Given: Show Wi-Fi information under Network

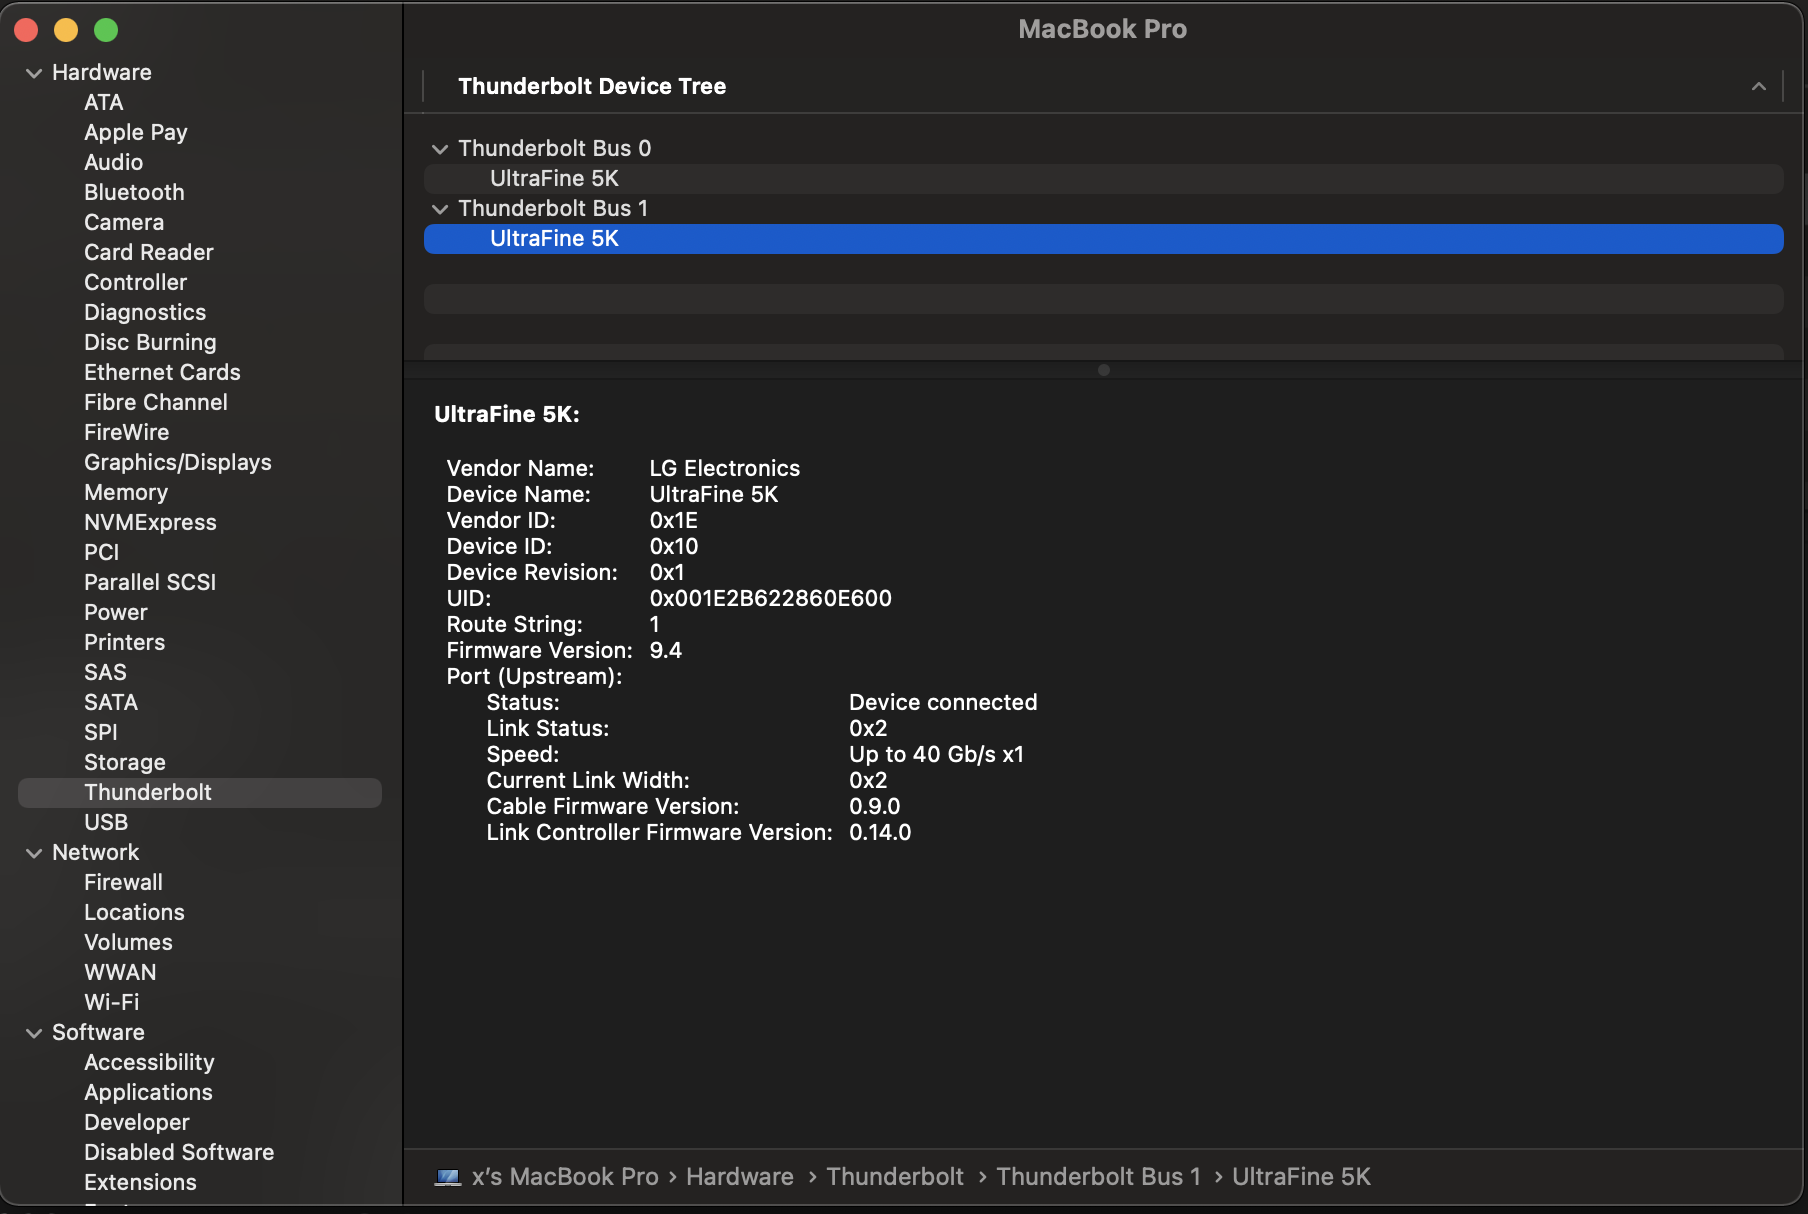Looking at the screenshot, I should click(x=112, y=1003).
